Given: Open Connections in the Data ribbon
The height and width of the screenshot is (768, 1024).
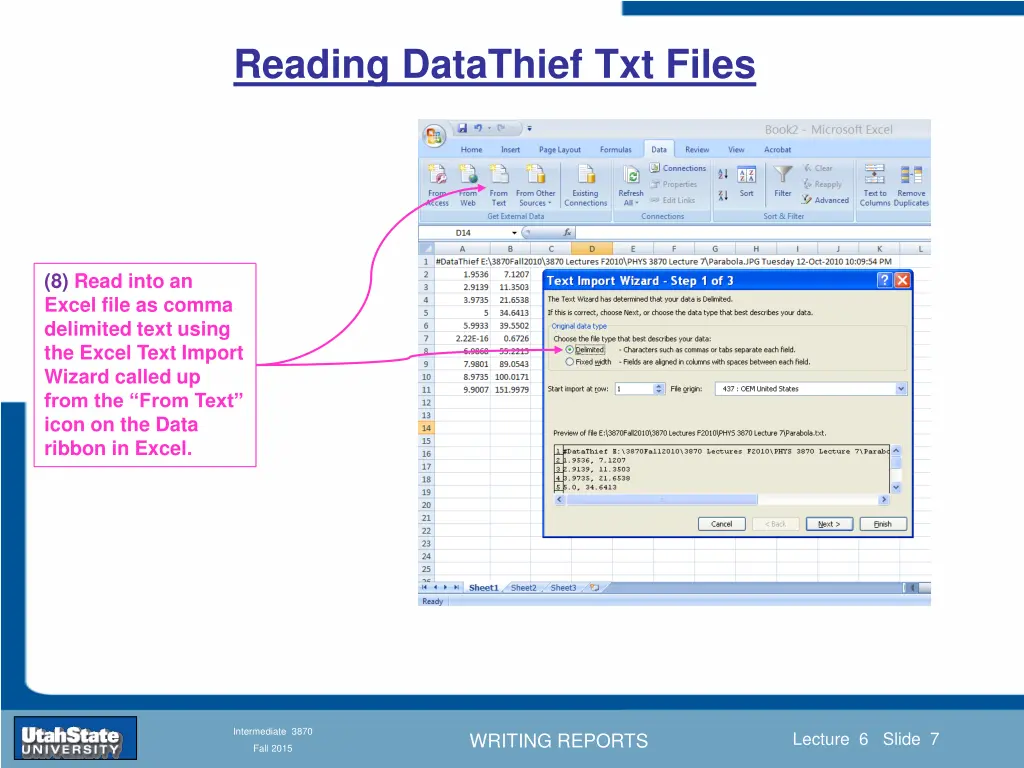Looking at the screenshot, I should (679, 168).
